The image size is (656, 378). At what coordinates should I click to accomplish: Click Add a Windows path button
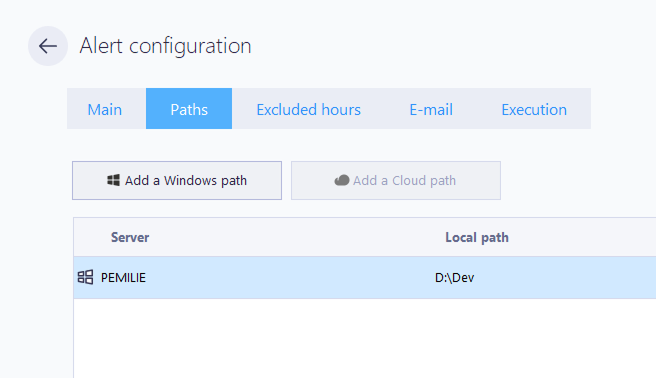point(177,181)
